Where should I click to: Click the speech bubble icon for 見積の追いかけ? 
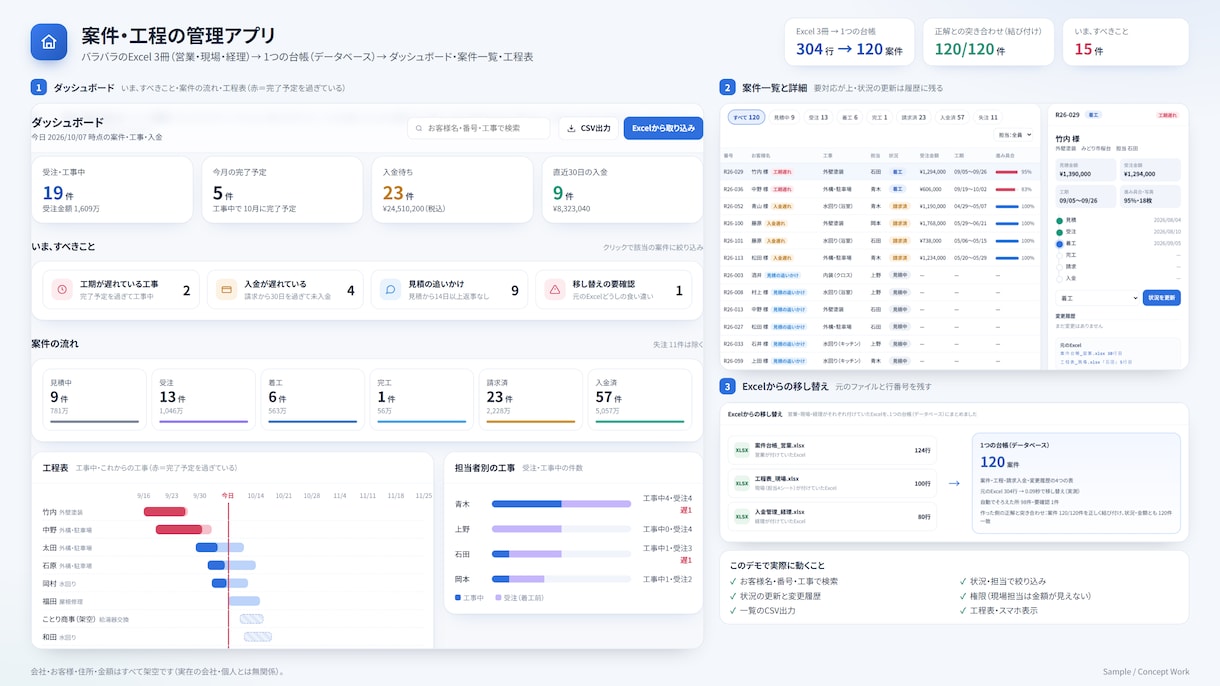390,290
